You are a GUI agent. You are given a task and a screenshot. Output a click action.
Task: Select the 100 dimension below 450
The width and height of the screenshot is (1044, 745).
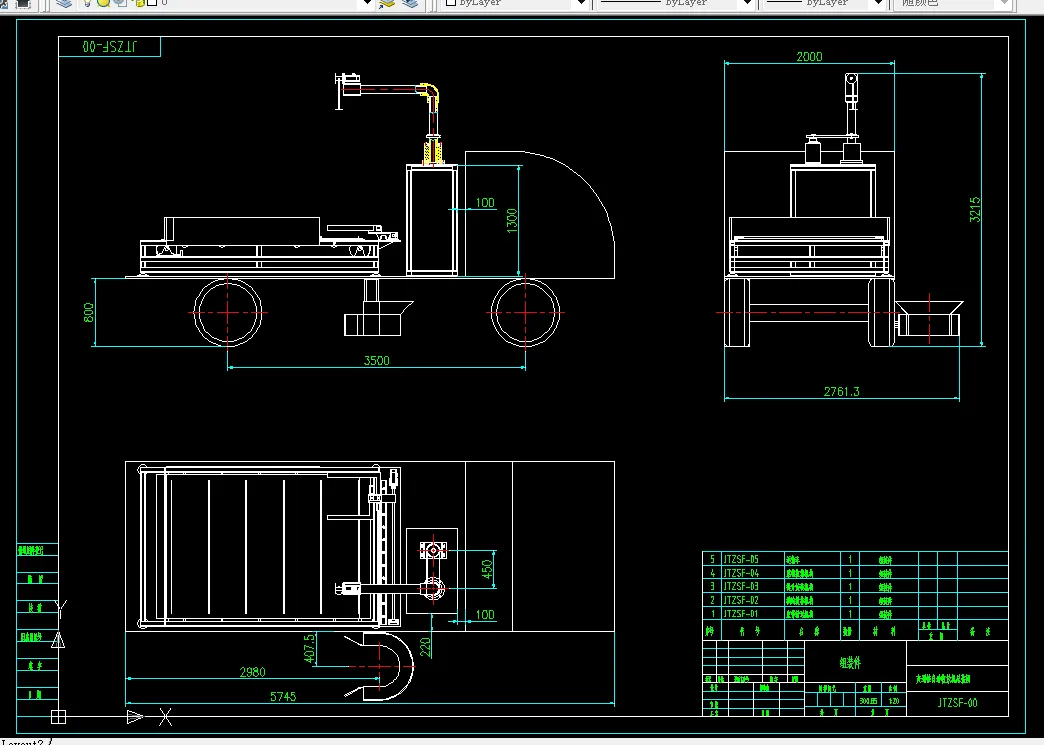click(x=485, y=615)
